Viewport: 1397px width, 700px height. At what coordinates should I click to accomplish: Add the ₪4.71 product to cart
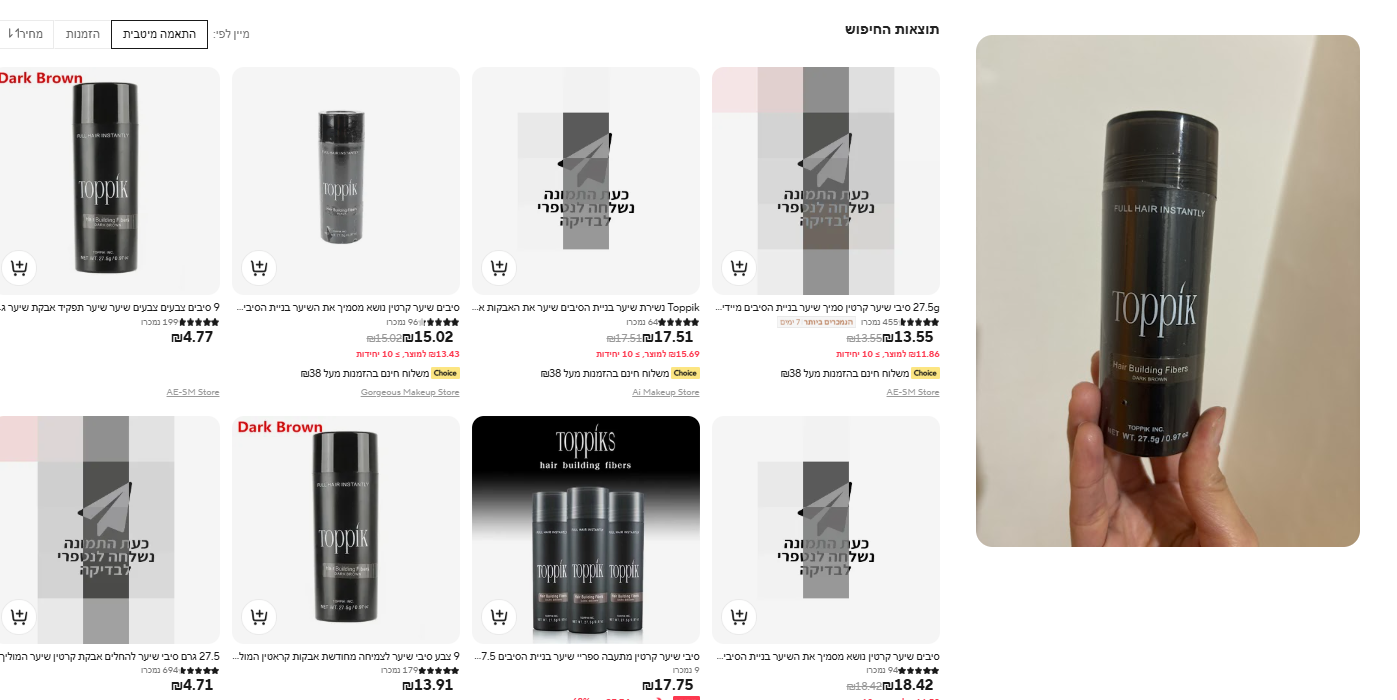pyautogui.click(x=19, y=617)
